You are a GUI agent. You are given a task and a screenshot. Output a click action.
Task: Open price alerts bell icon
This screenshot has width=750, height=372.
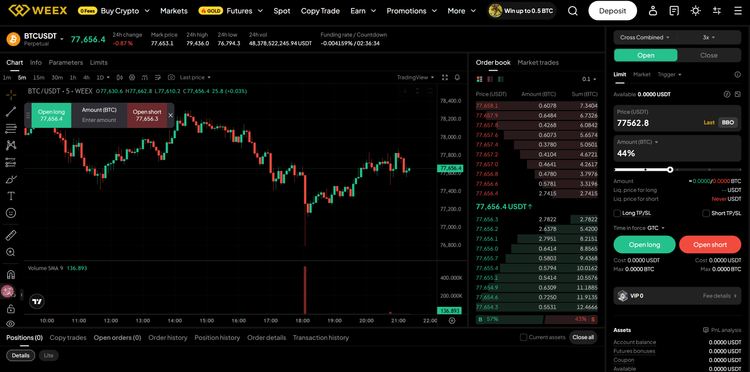click(457, 77)
